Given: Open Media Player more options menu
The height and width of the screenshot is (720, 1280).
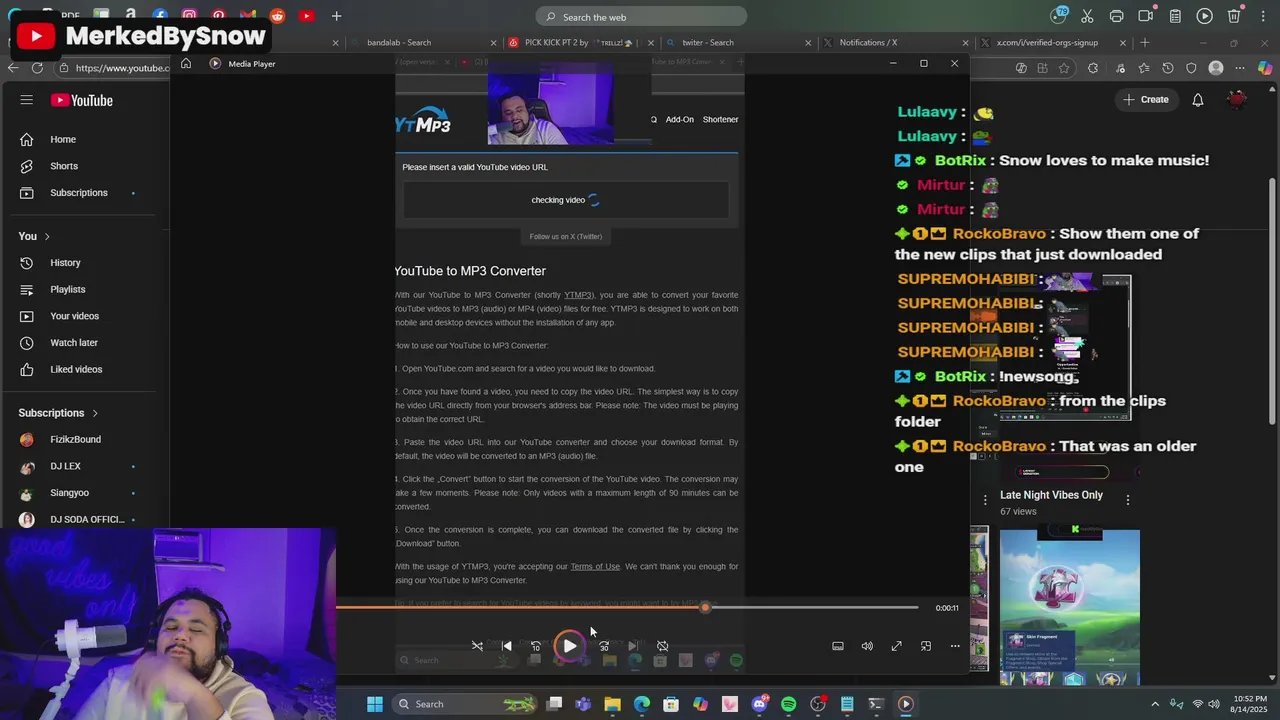Looking at the screenshot, I should [x=955, y=646].
